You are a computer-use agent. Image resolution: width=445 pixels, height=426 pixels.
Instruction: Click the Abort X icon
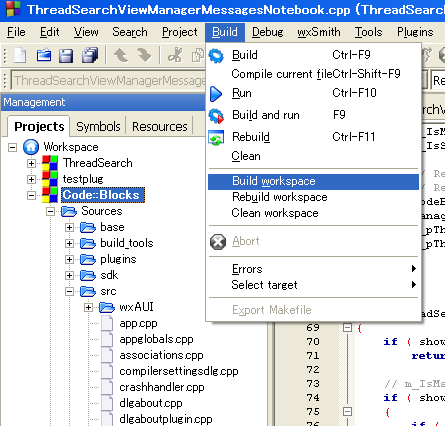coord(218,242)
